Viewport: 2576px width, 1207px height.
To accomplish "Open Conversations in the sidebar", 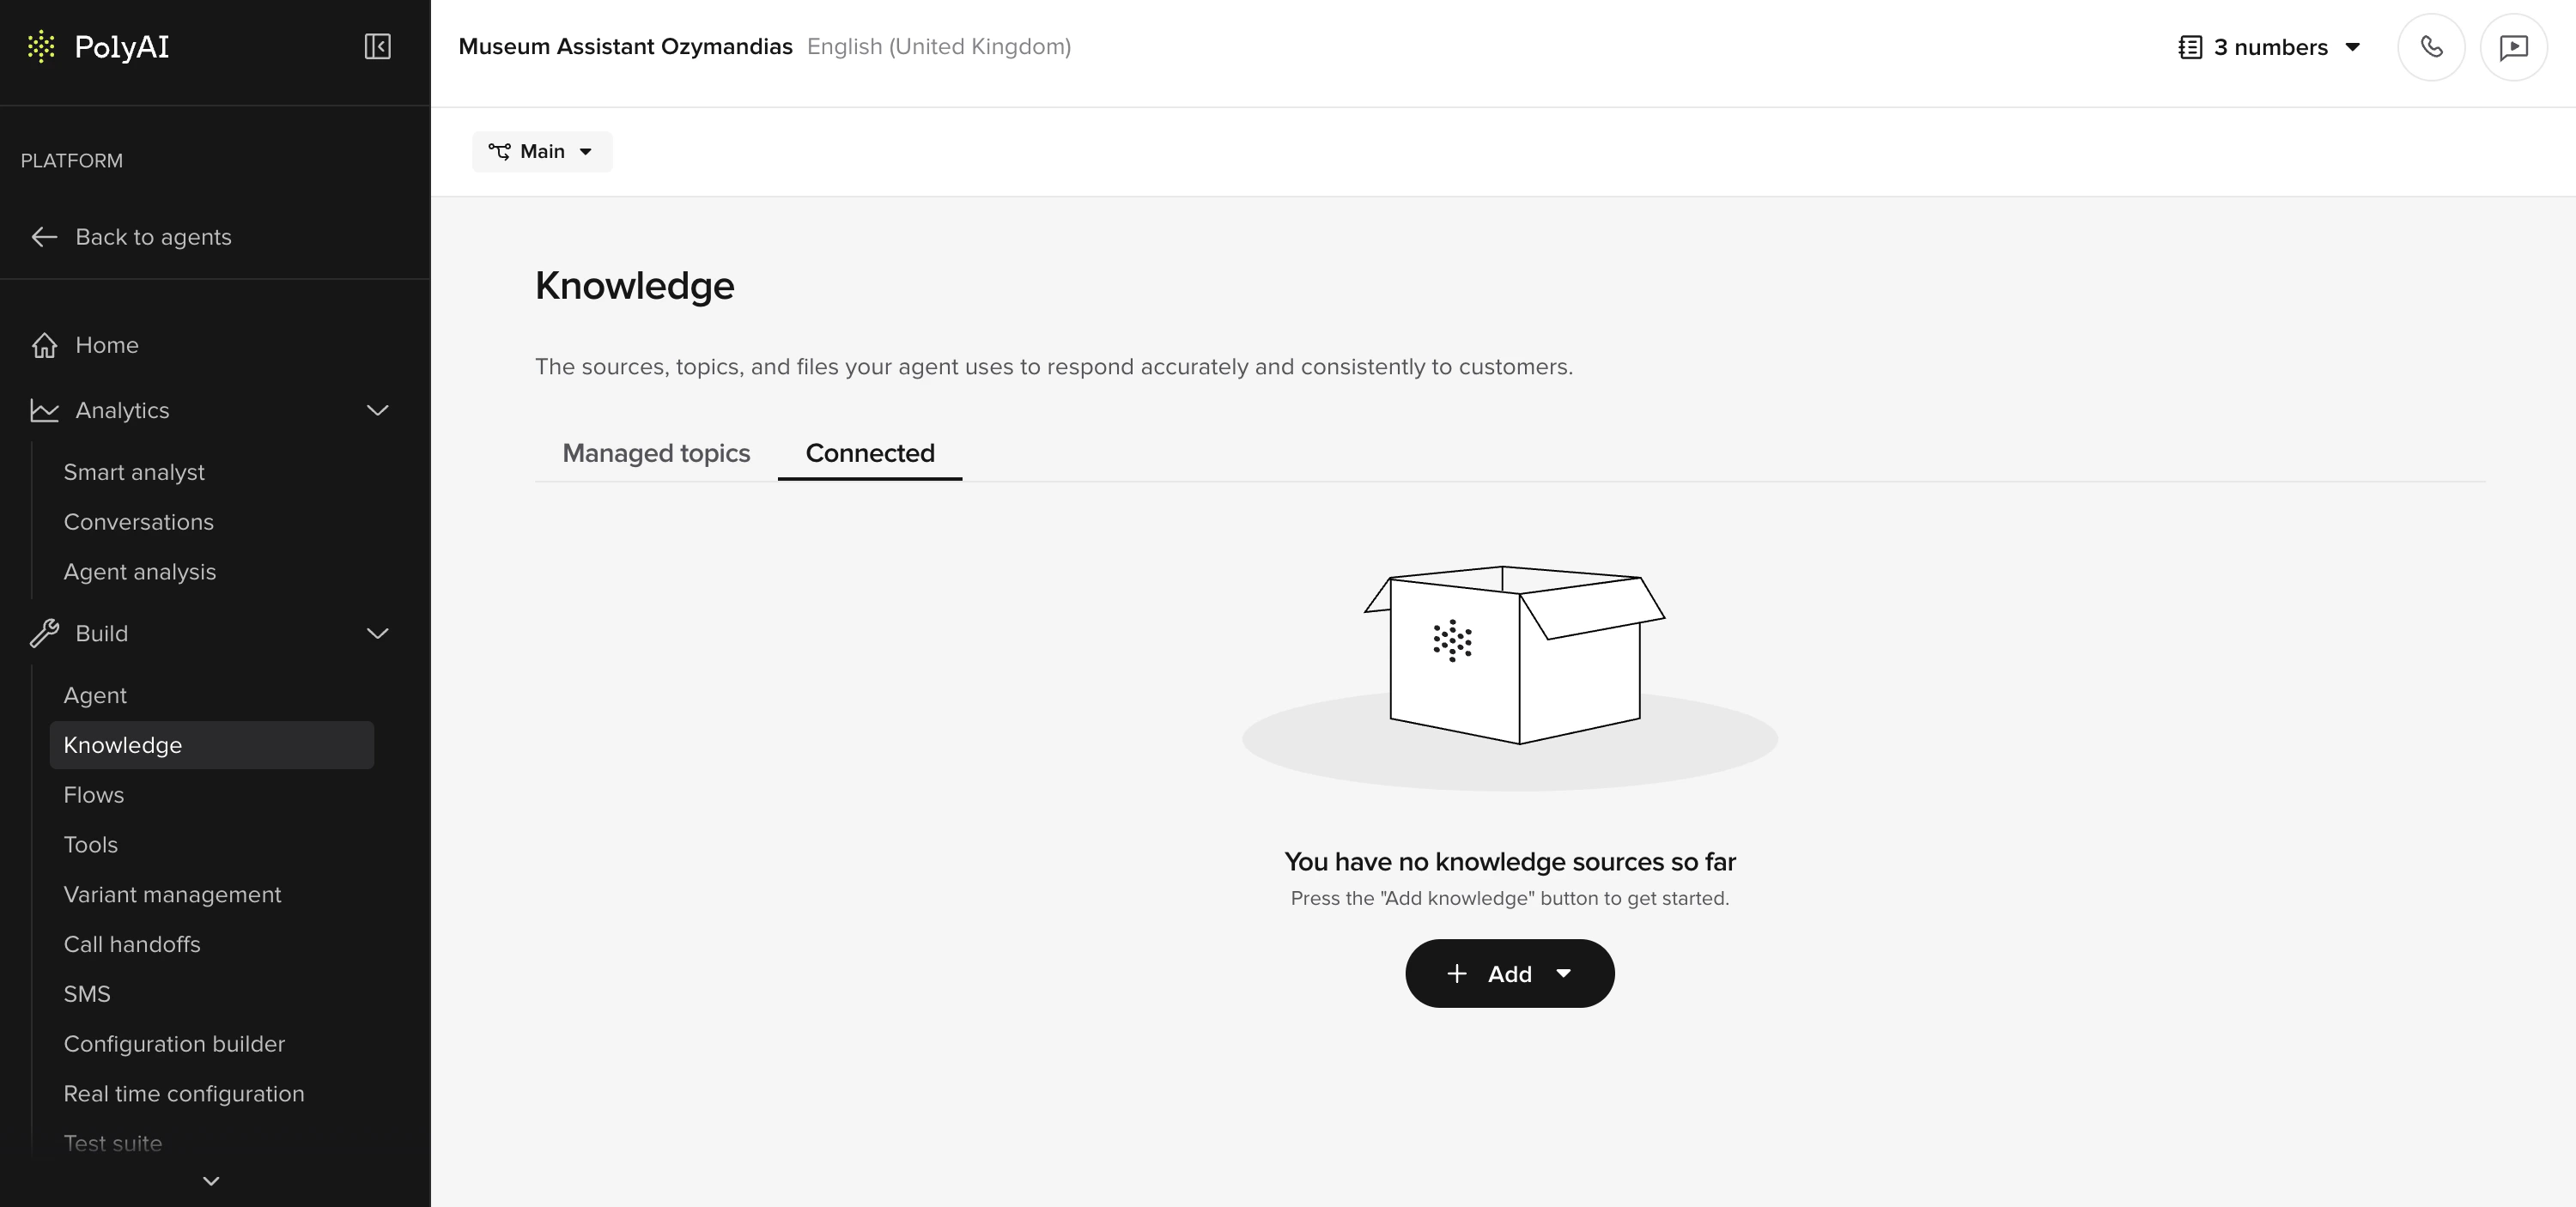I will 138,522.
